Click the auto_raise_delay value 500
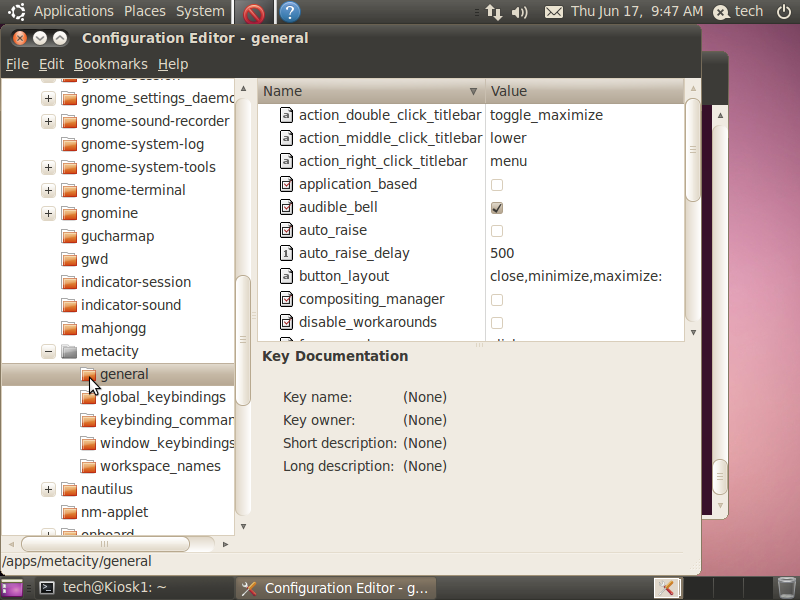The width and height of the screenshot is (800, 600). [502, 254]
